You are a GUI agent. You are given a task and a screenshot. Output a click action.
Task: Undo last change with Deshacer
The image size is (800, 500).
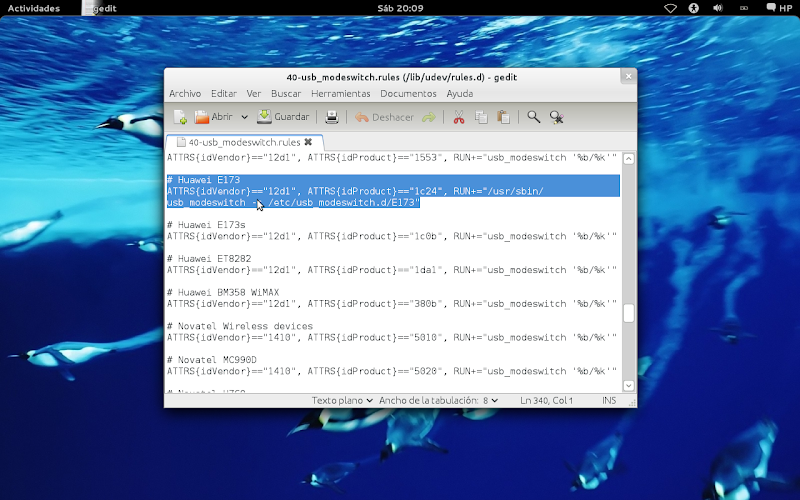[384, 117]
